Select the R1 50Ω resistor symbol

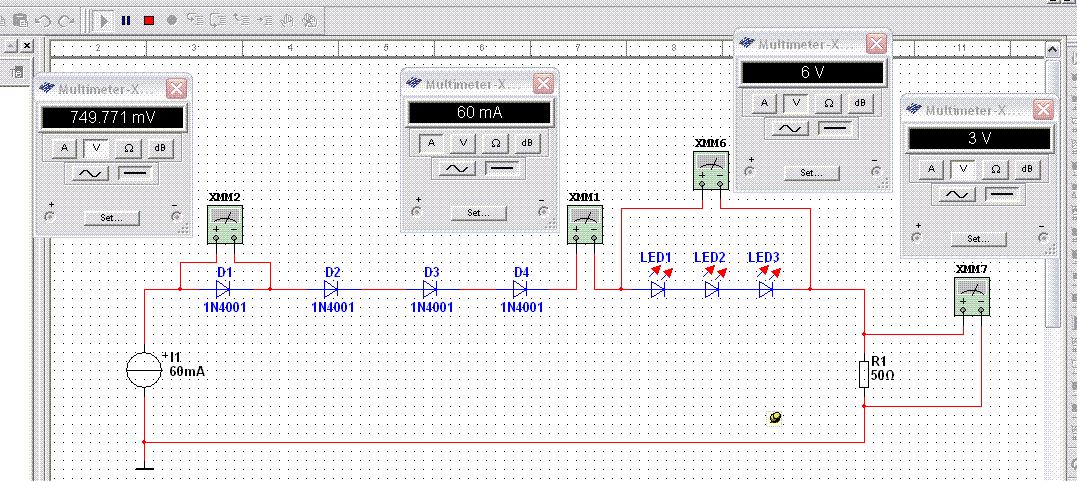[x=865, y=372]
